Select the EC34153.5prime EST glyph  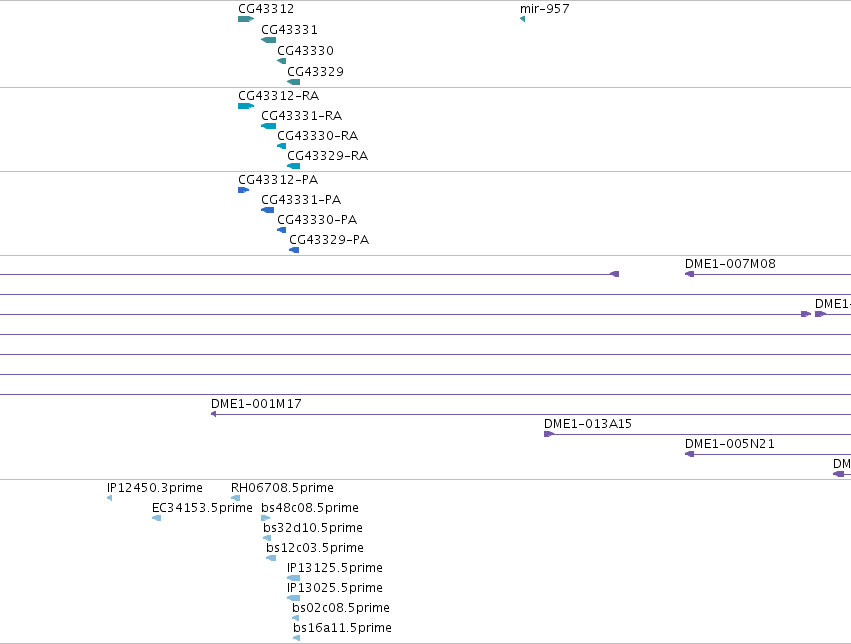coord(156,518)
